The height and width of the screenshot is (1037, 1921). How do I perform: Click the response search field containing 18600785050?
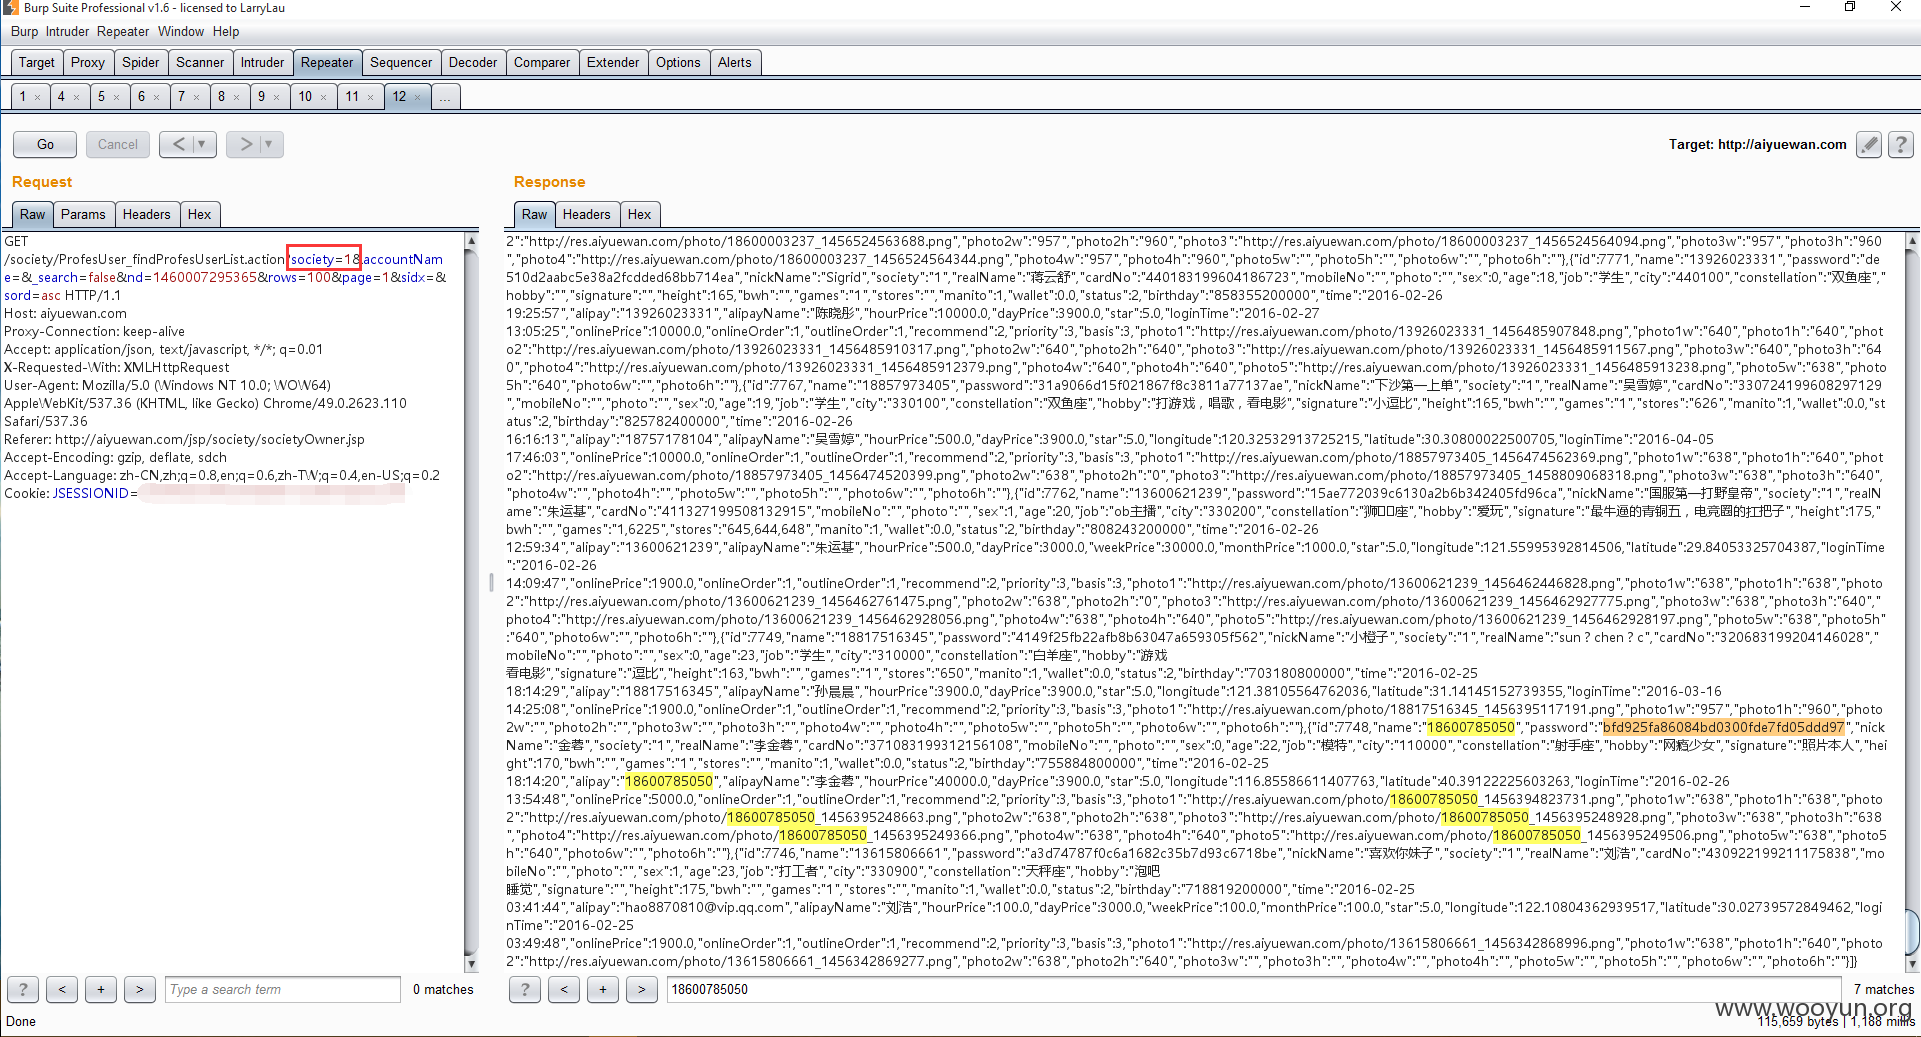tap(1254, 989)
